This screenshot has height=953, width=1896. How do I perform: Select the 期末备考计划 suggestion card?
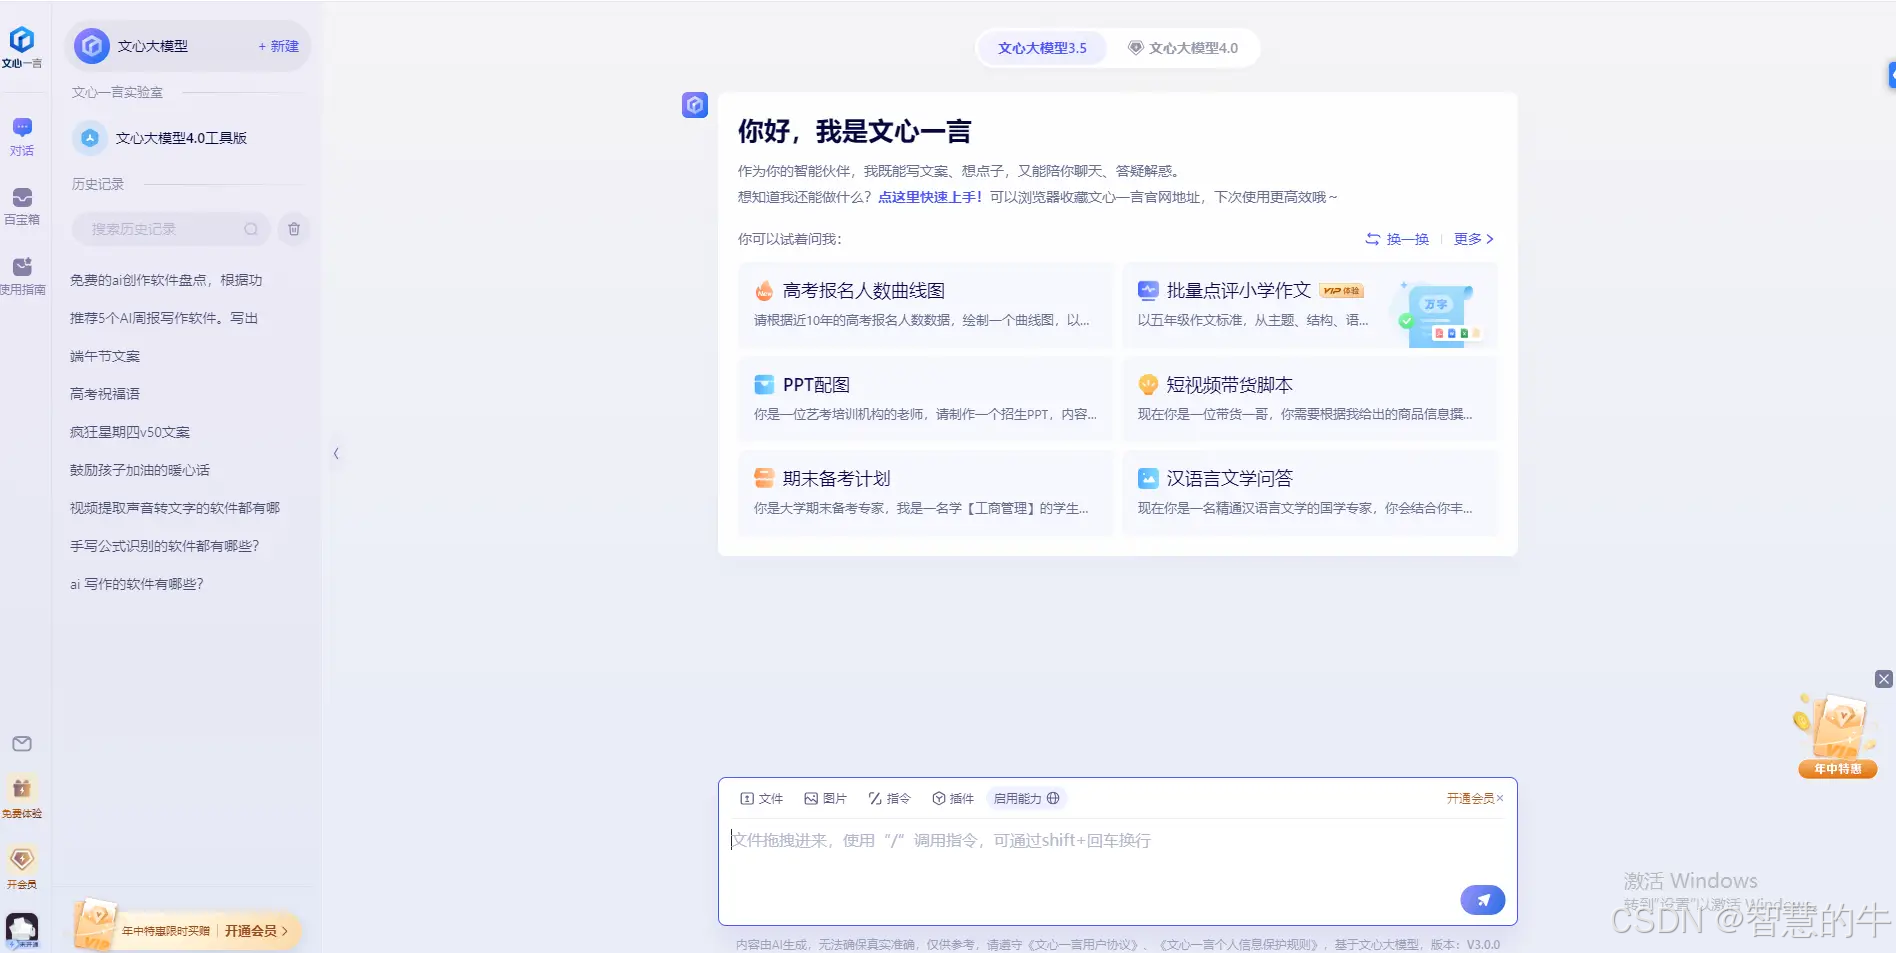(x=925, y=493)
